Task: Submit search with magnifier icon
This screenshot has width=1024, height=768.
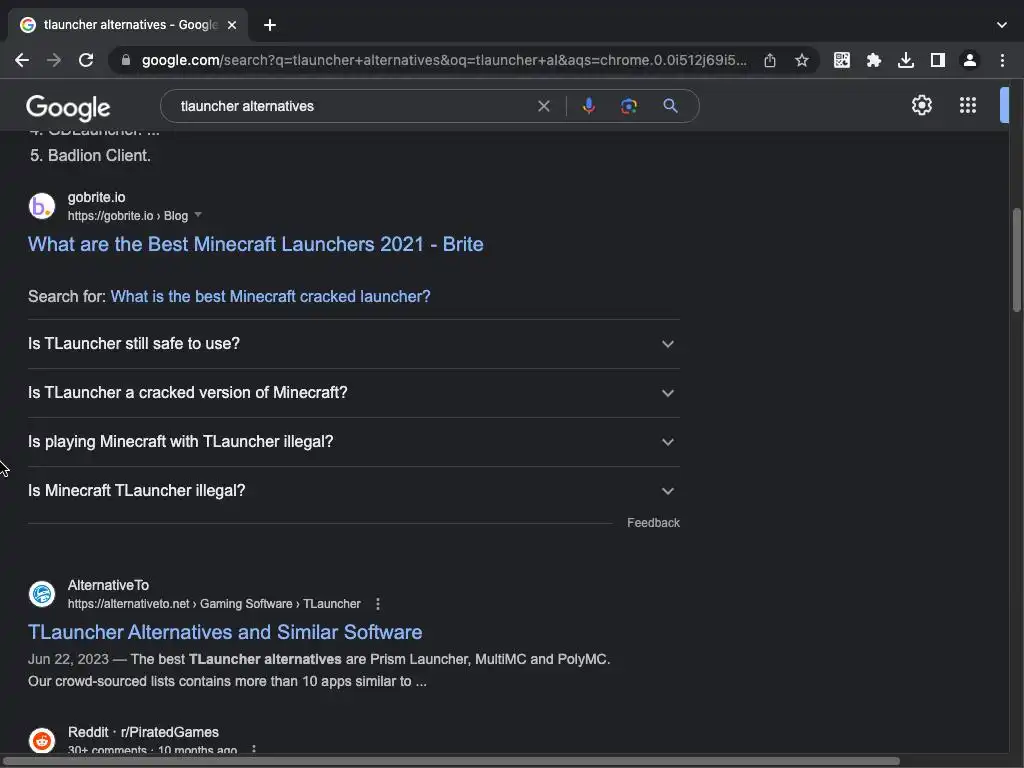Action: [670, 106]
